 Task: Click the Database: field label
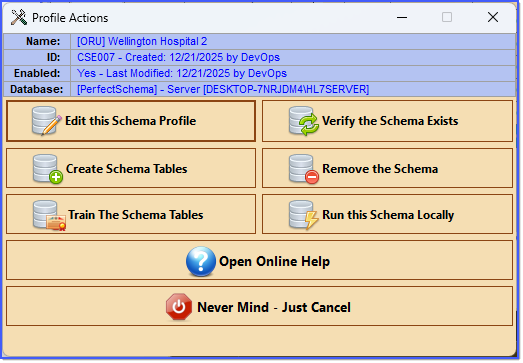coord(36,89)
